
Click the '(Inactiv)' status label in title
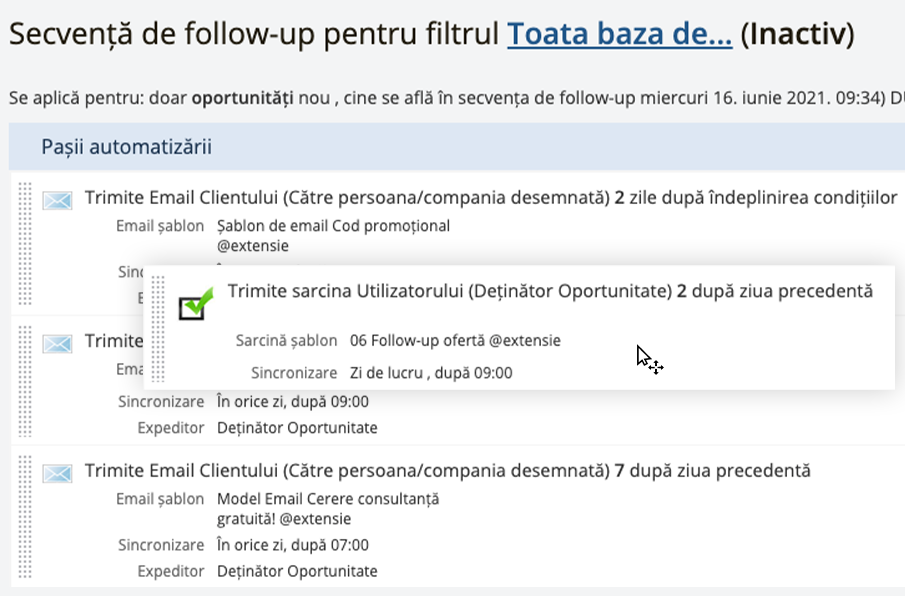click(796, 33)
